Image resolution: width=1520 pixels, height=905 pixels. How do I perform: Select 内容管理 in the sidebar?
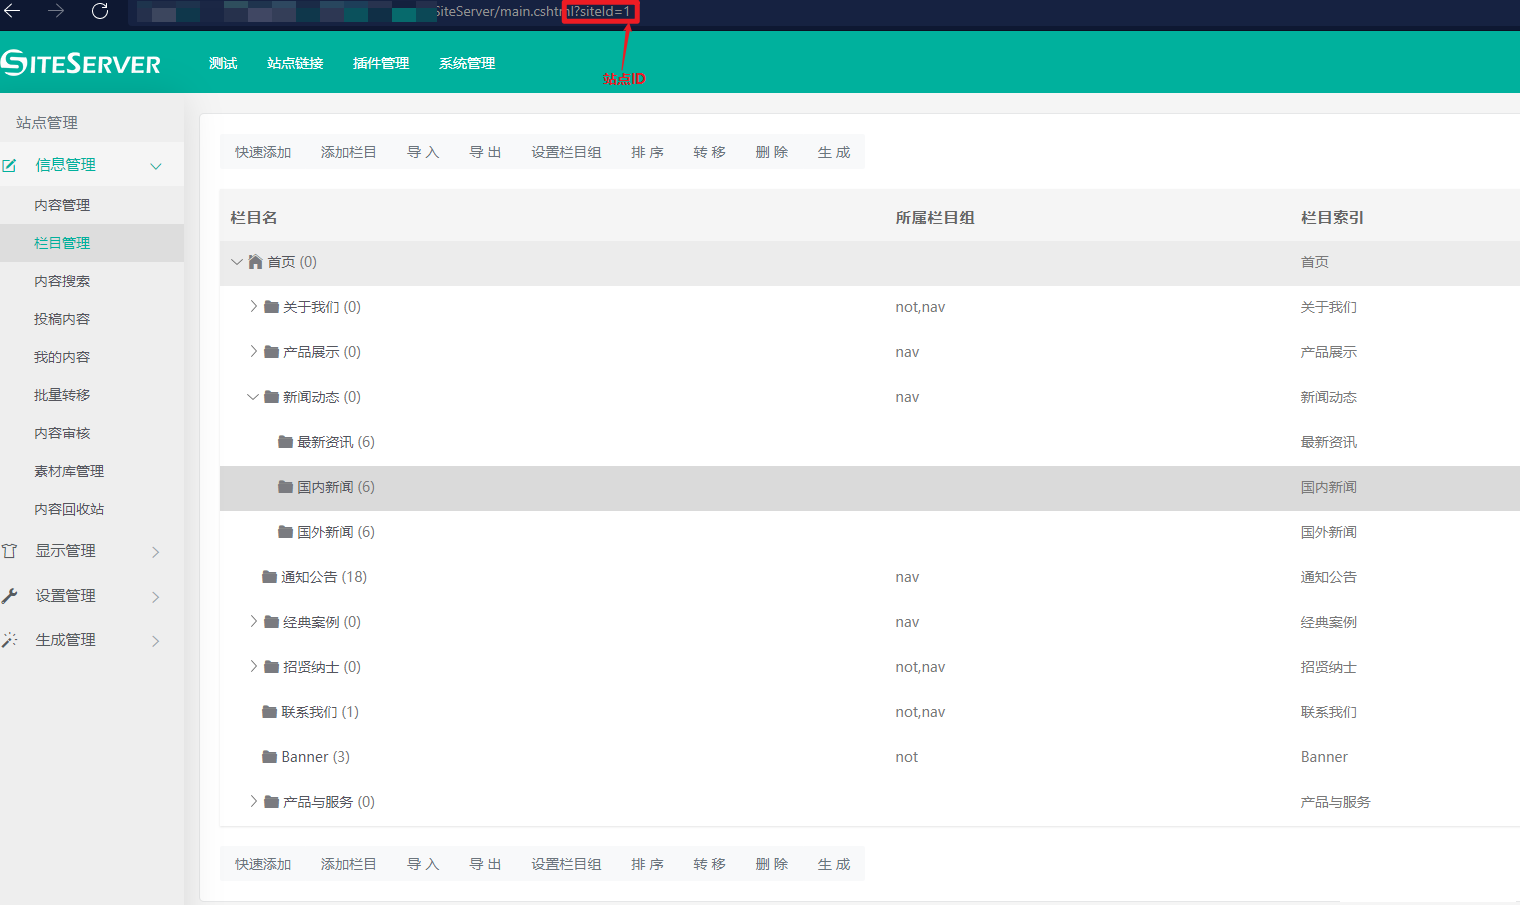coord(62,205)
